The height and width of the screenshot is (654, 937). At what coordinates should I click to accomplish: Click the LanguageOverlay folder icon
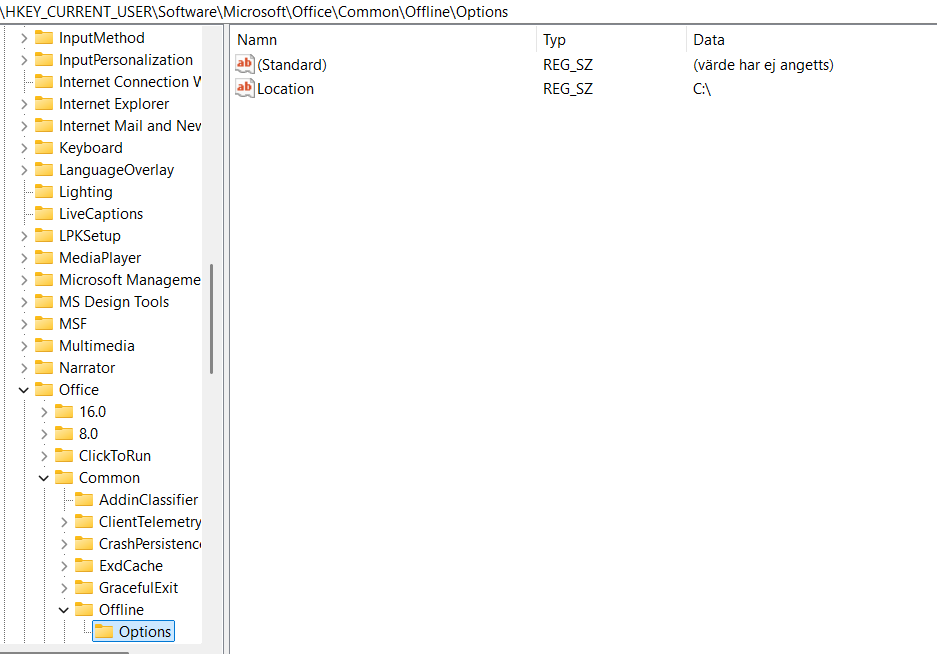[x=44, y=170]
